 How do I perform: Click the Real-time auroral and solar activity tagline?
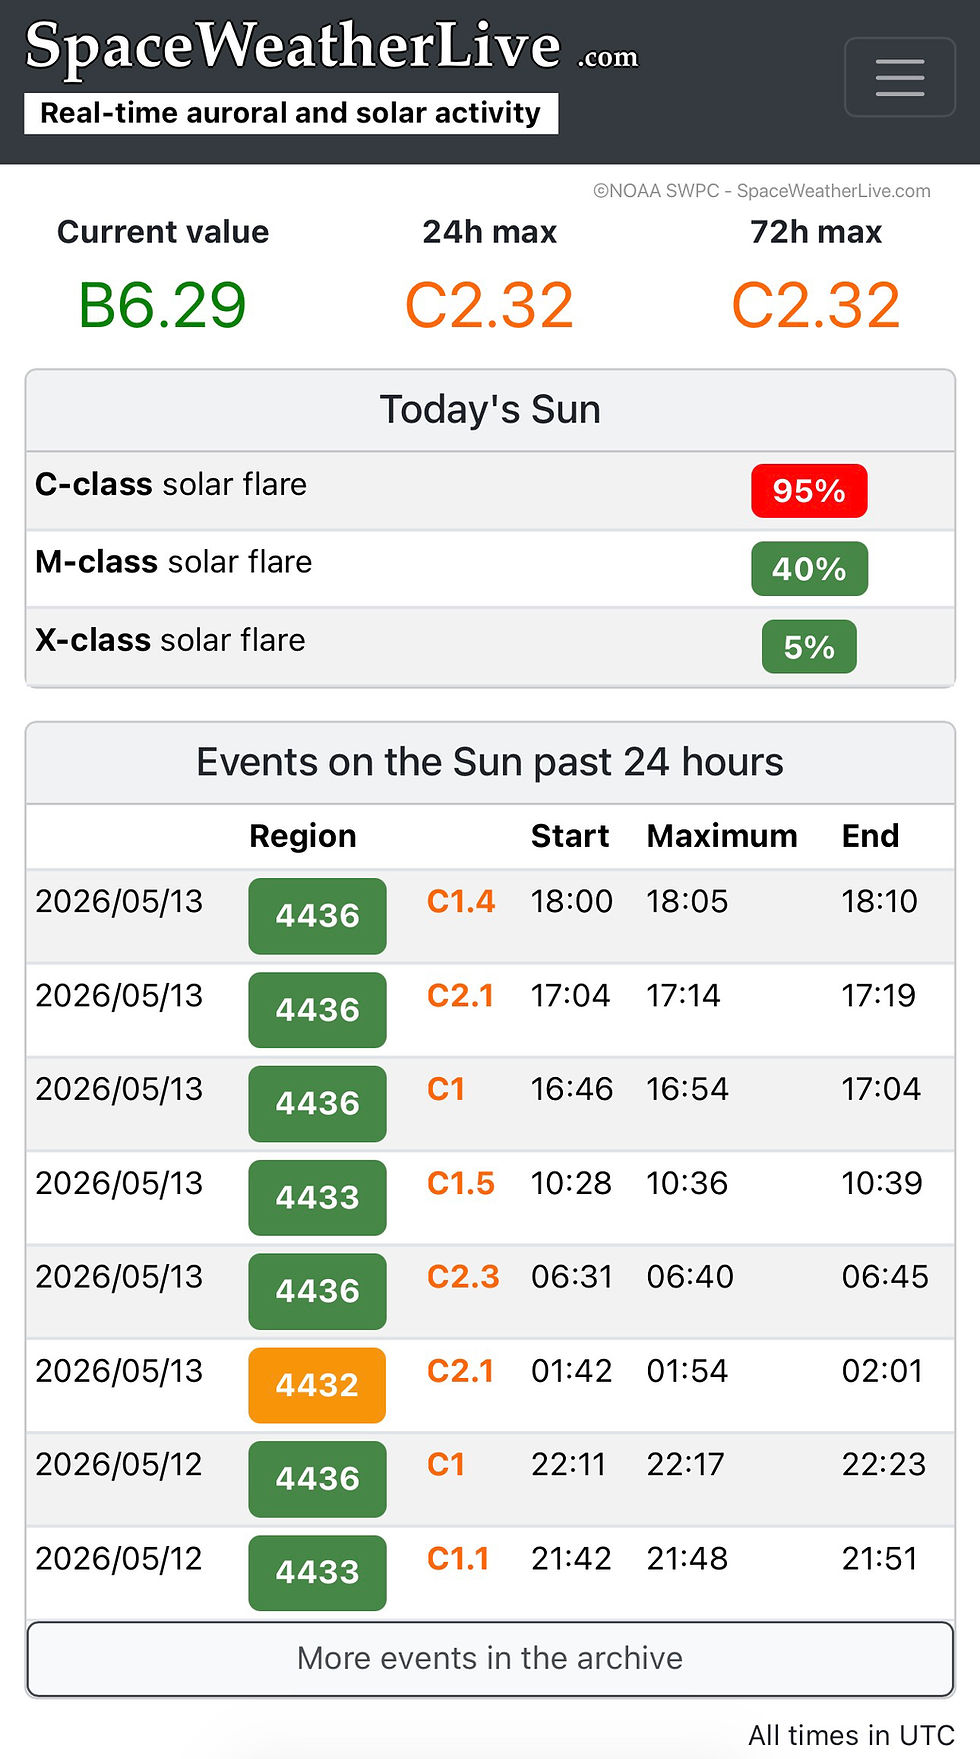291,113
